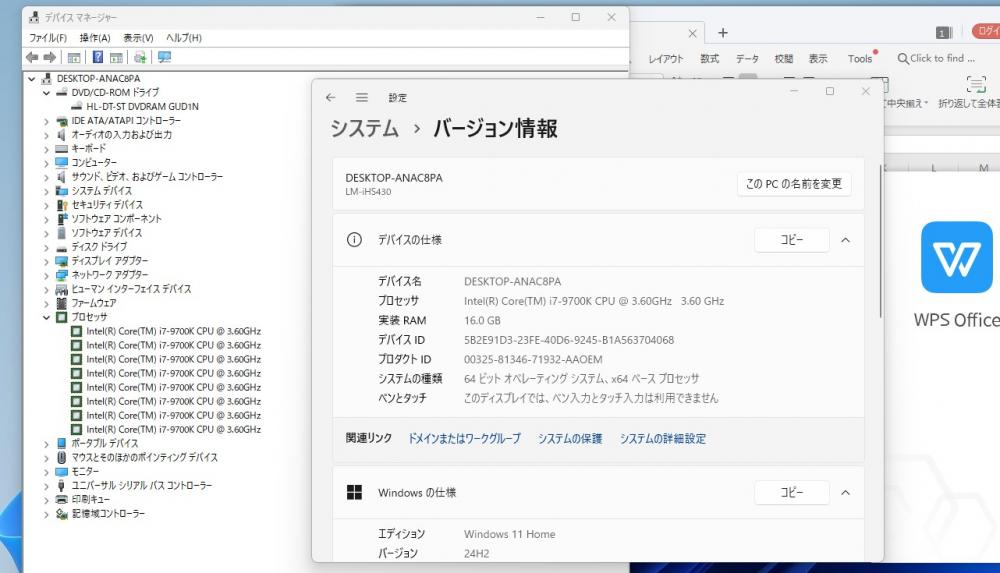Go back using Settings window back arrow
This screenshot has height=573, width=1000.
click(x=330, y=98)
